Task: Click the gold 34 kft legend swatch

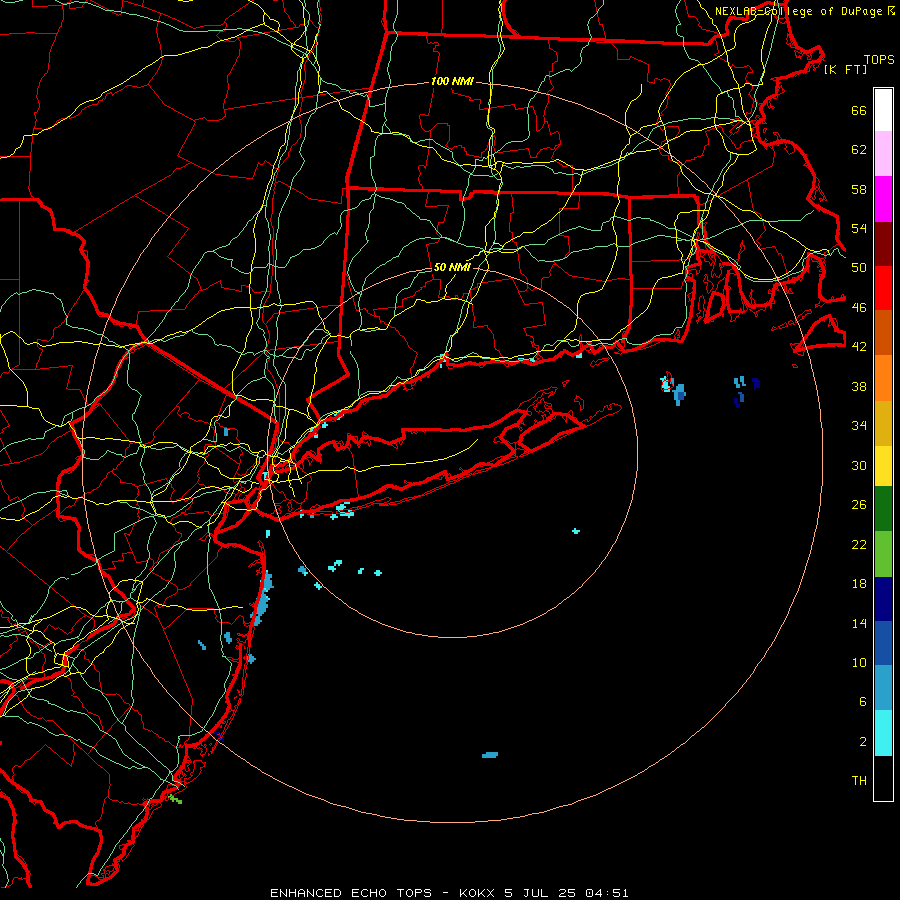Action: [883, 423]
